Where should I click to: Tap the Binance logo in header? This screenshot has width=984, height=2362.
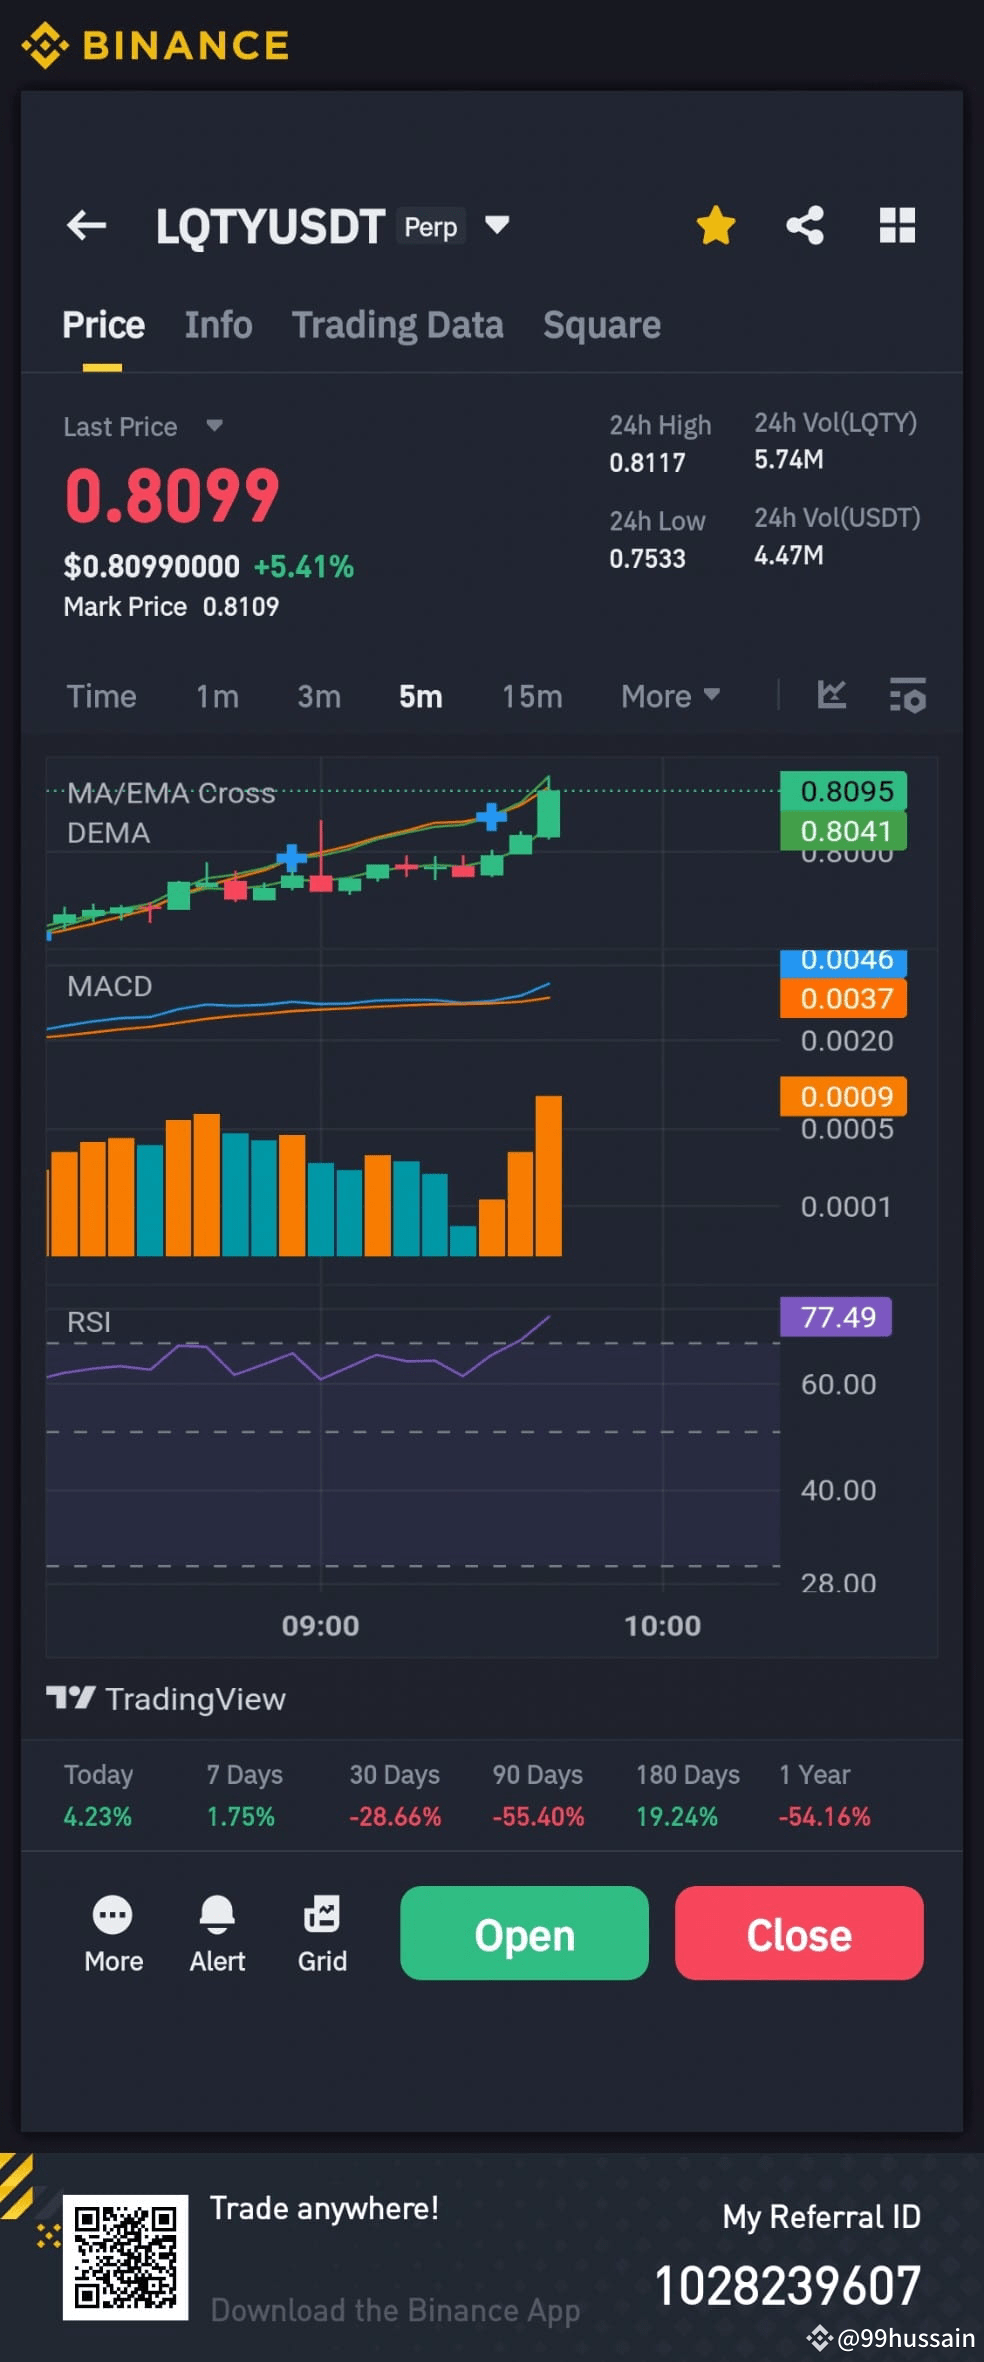(x=156, y=45)
